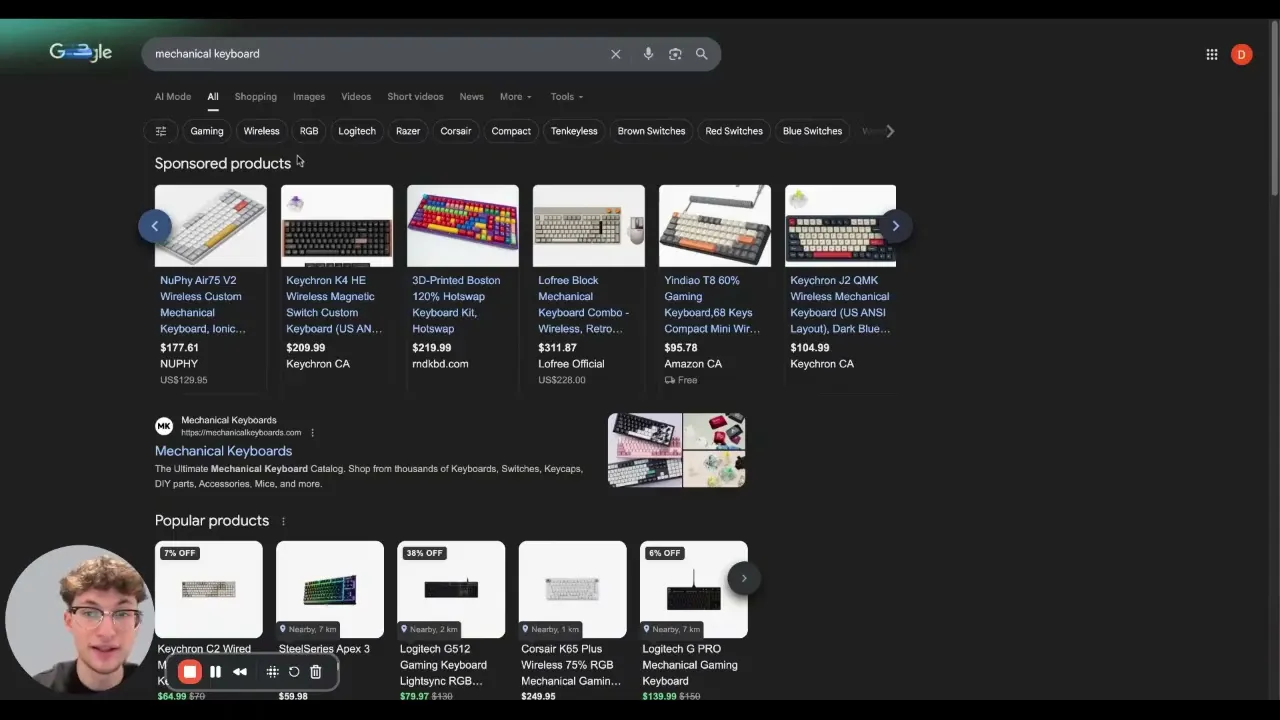Click the NuPhy Air75 keyboard image
Screen dimensions: 1280x720
(x=211, y=226)
